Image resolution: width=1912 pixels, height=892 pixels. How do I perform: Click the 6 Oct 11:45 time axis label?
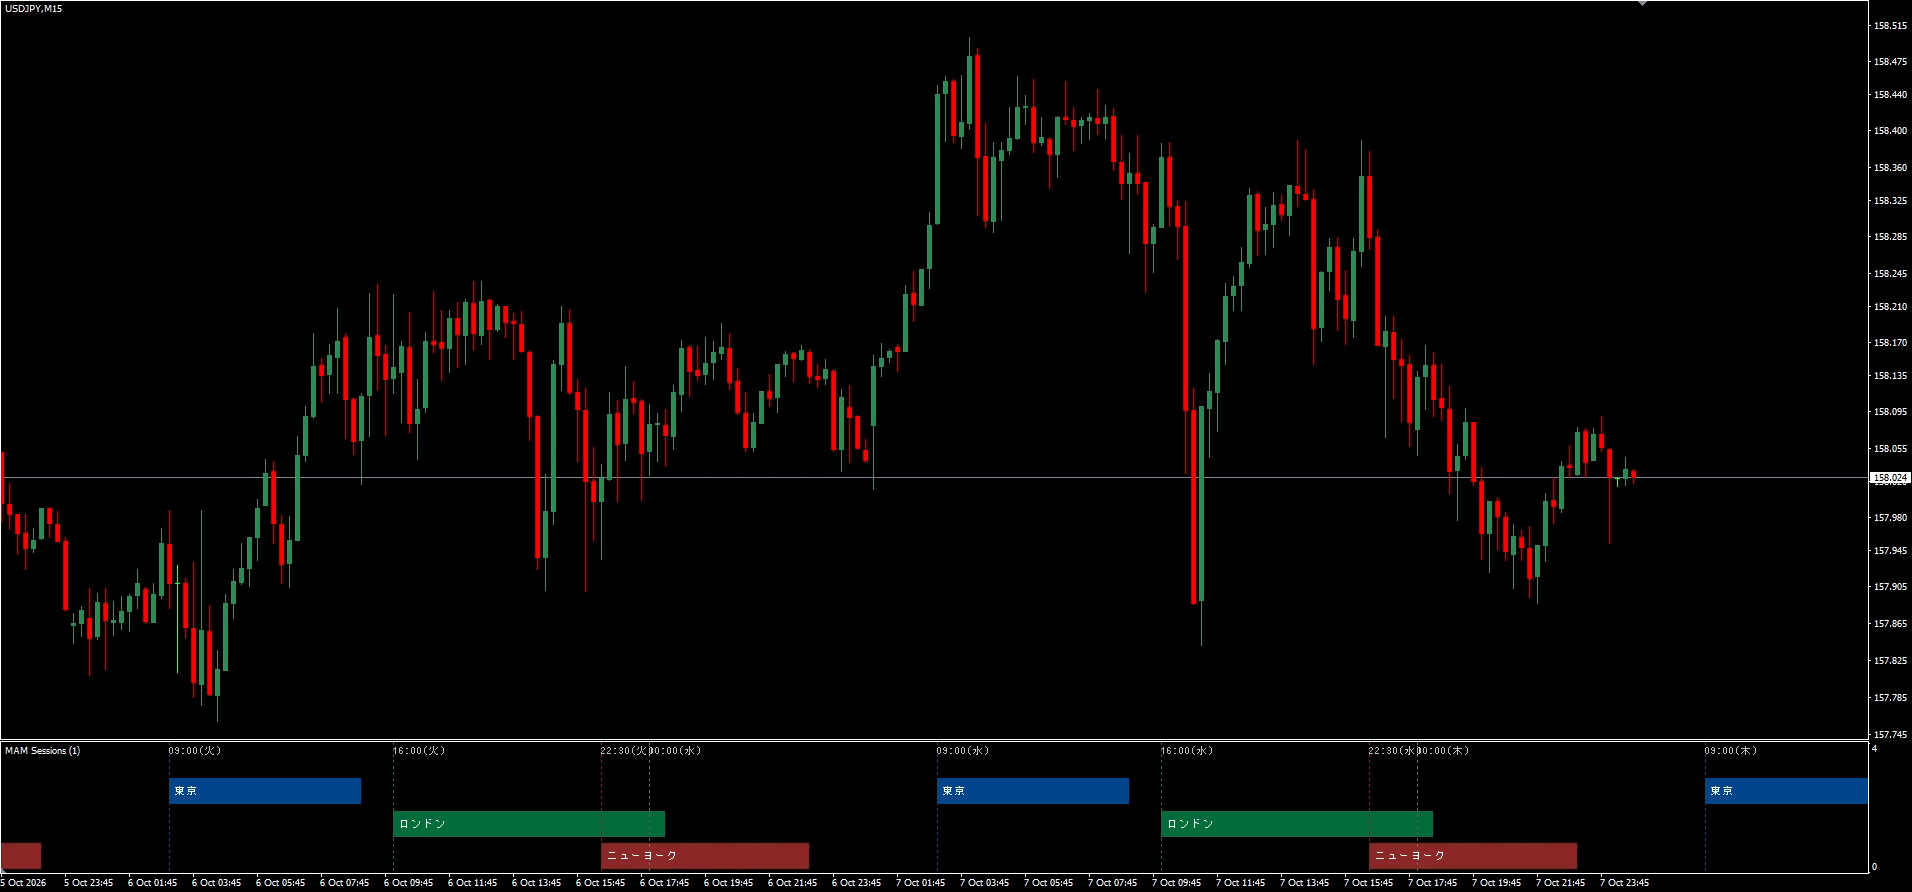(x=473, y=883)
